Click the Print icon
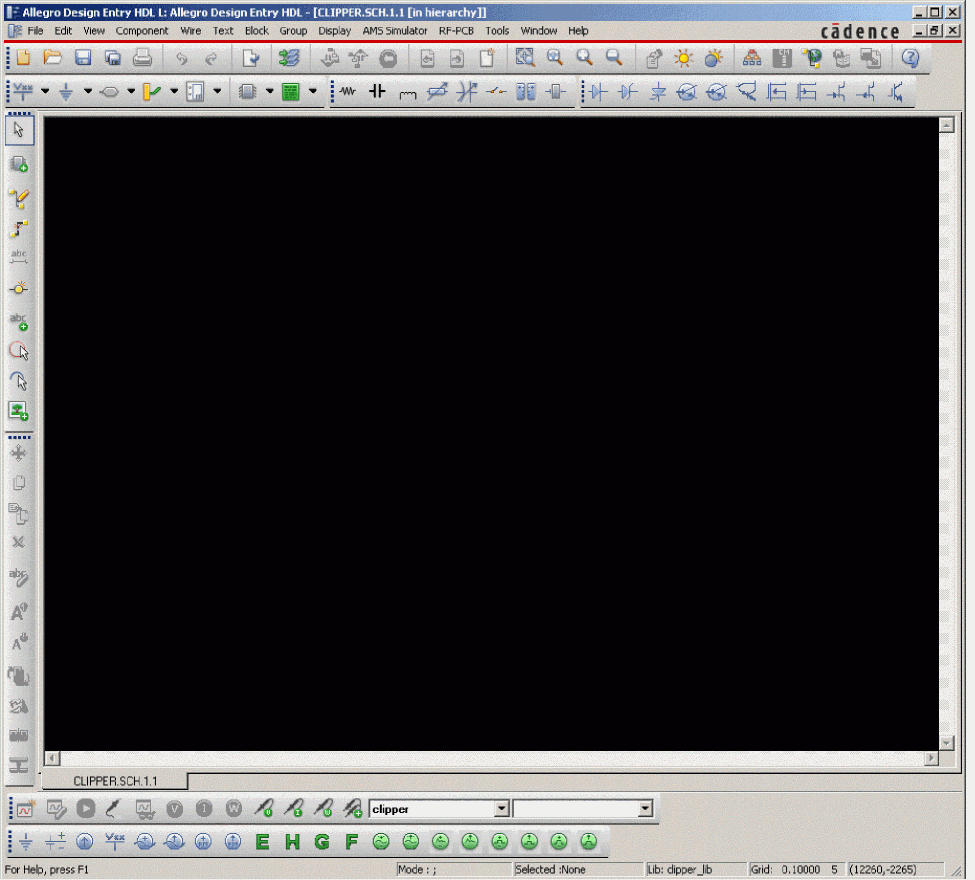Viewport: 975px width, 880px height. 142,58
